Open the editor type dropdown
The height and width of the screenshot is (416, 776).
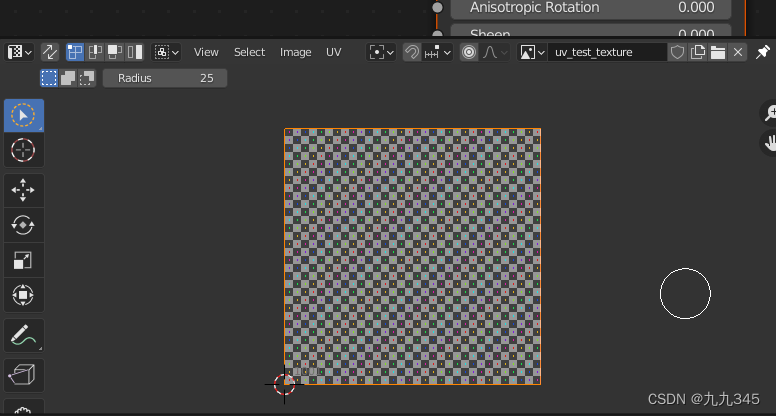[20, 52]
